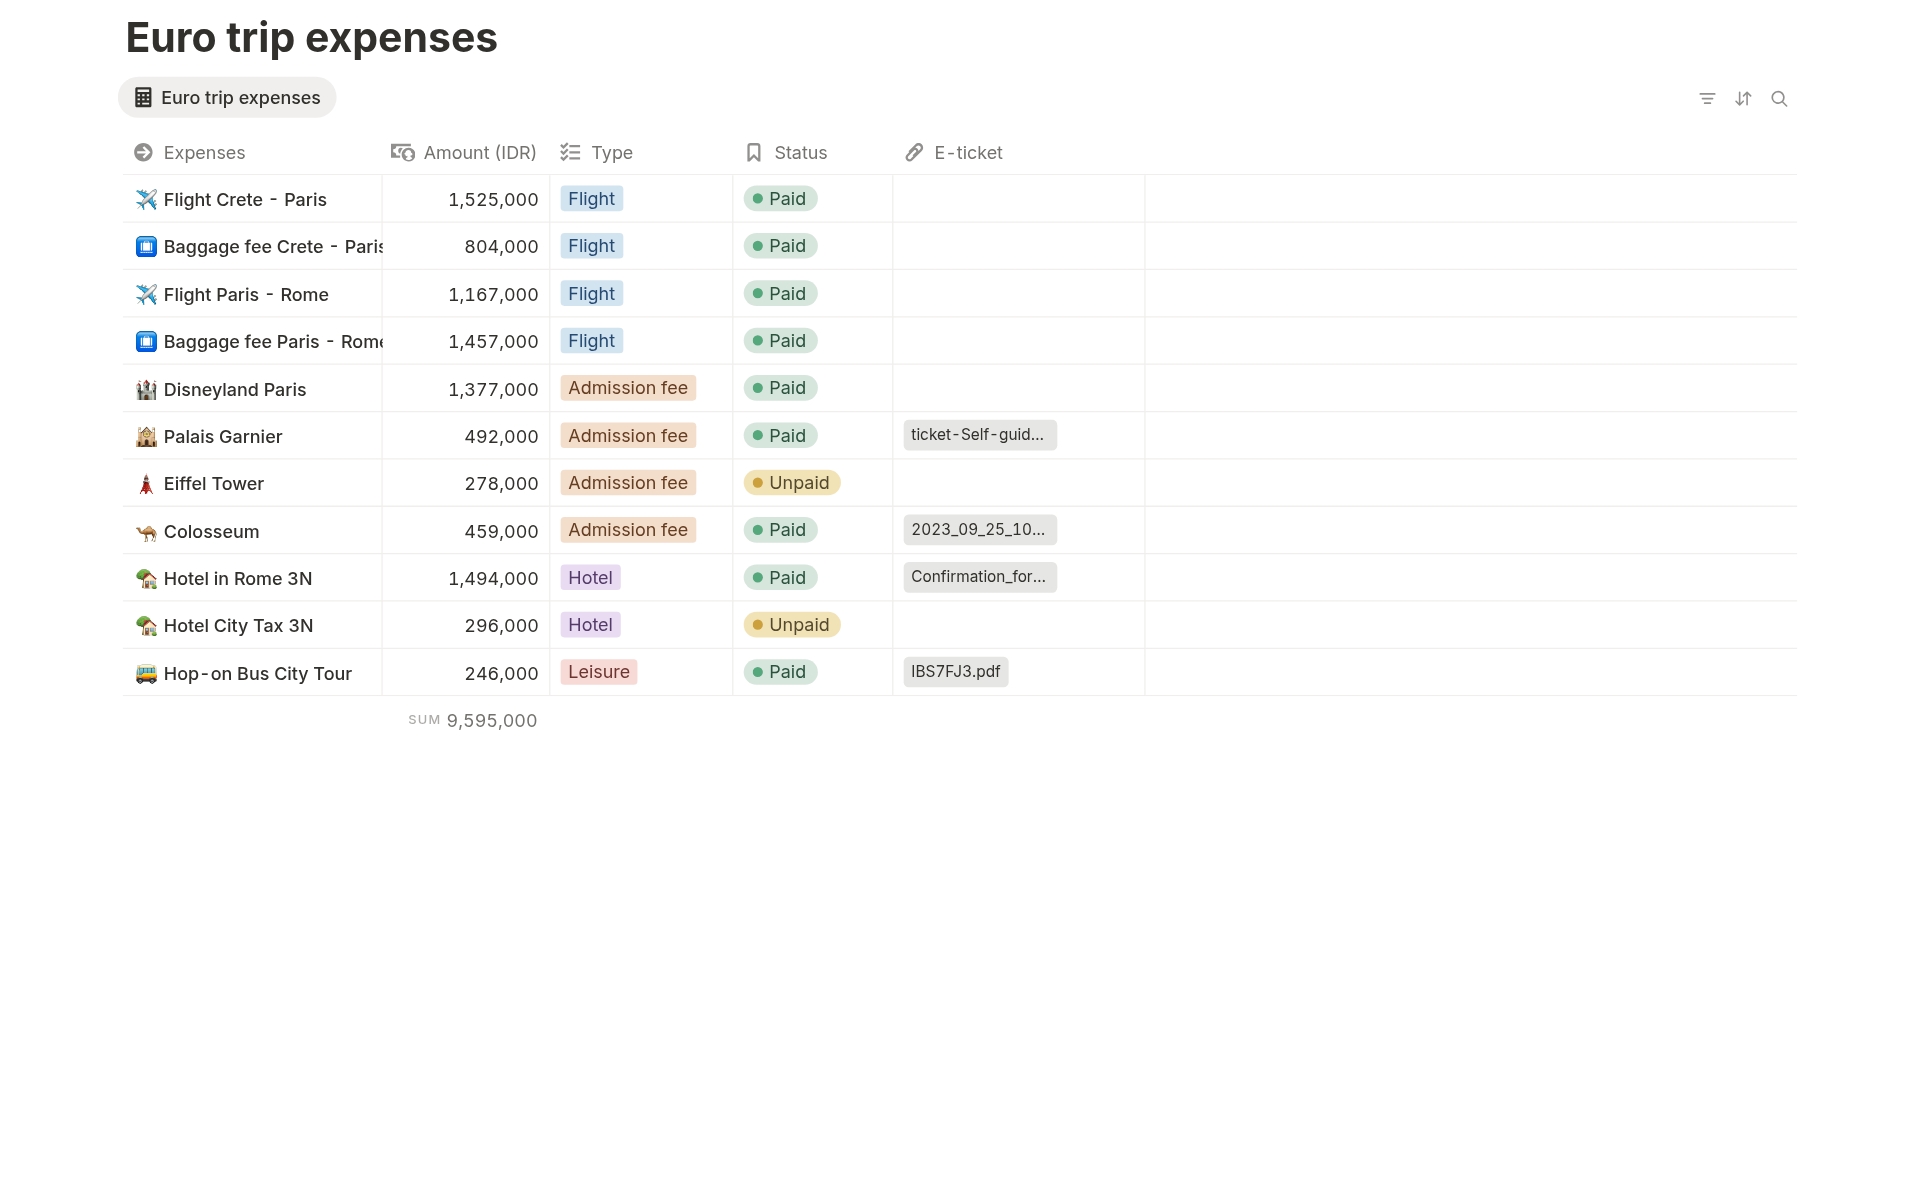1920x1199 pixels.
Task: Open the Confirmation_for... file attachment
Action: pyautogui.click(x=979, y=577)
